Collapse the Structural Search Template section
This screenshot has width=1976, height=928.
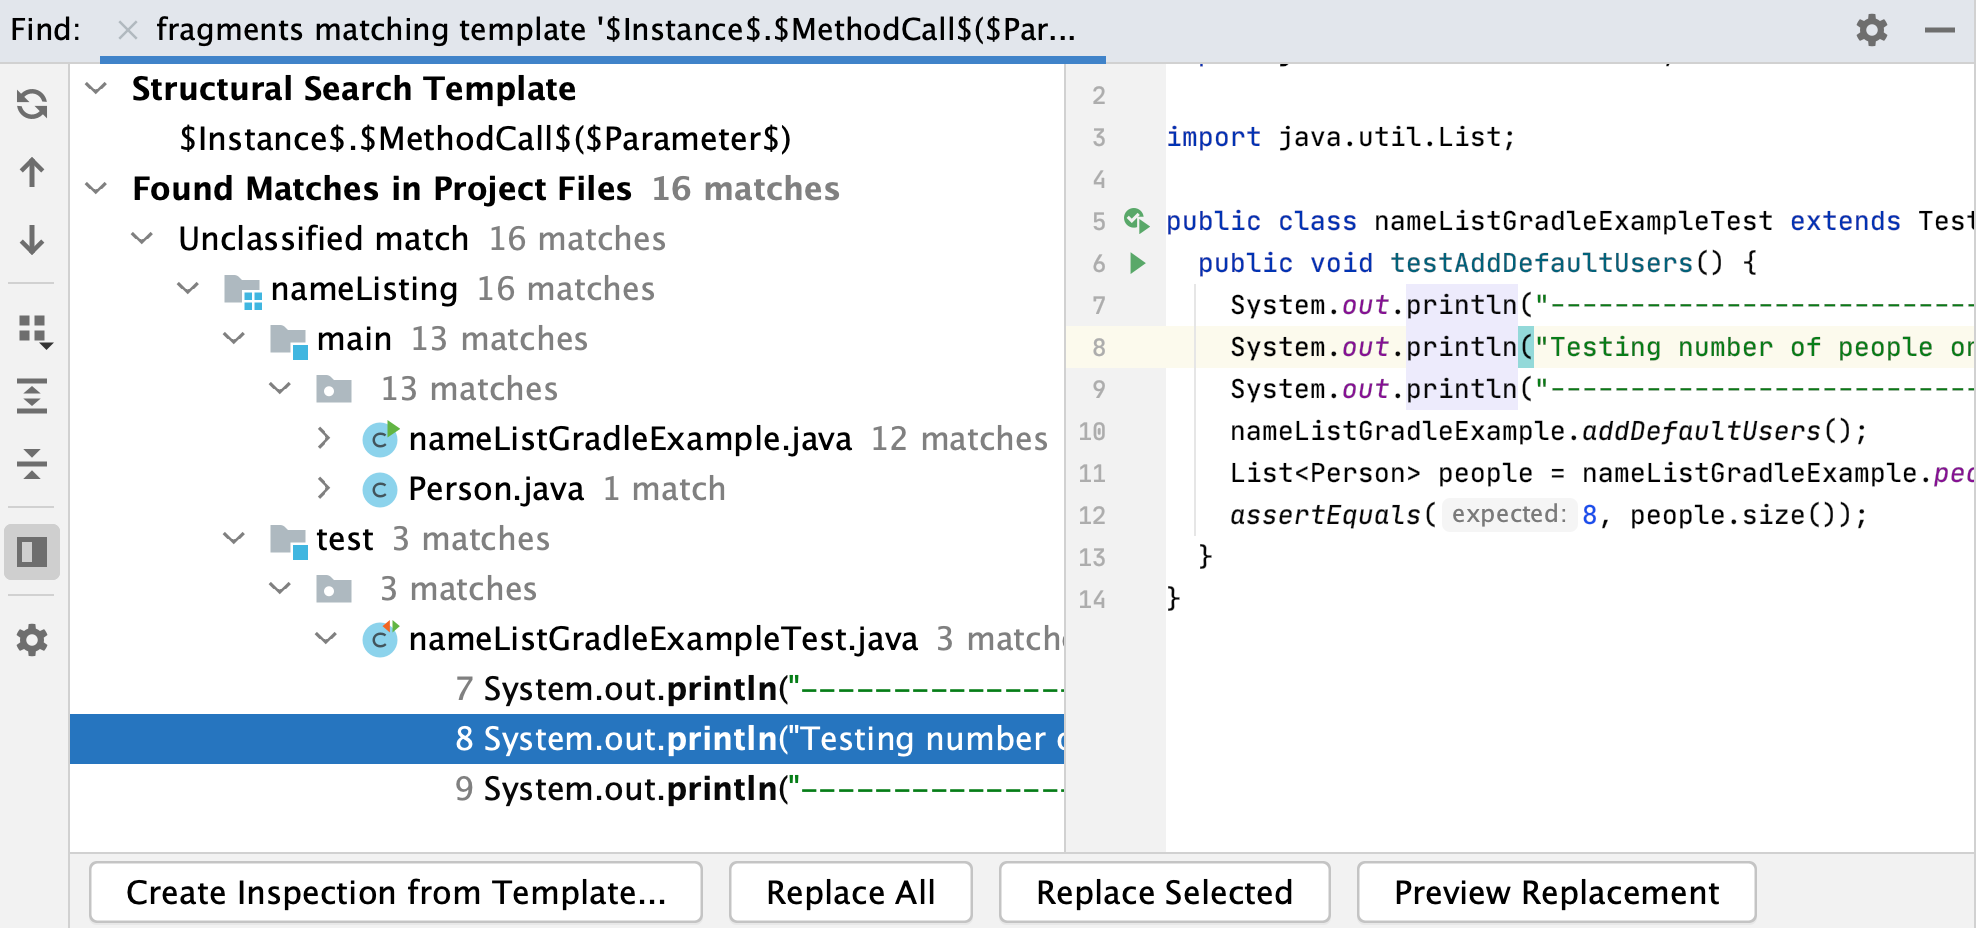click(95, 88)
